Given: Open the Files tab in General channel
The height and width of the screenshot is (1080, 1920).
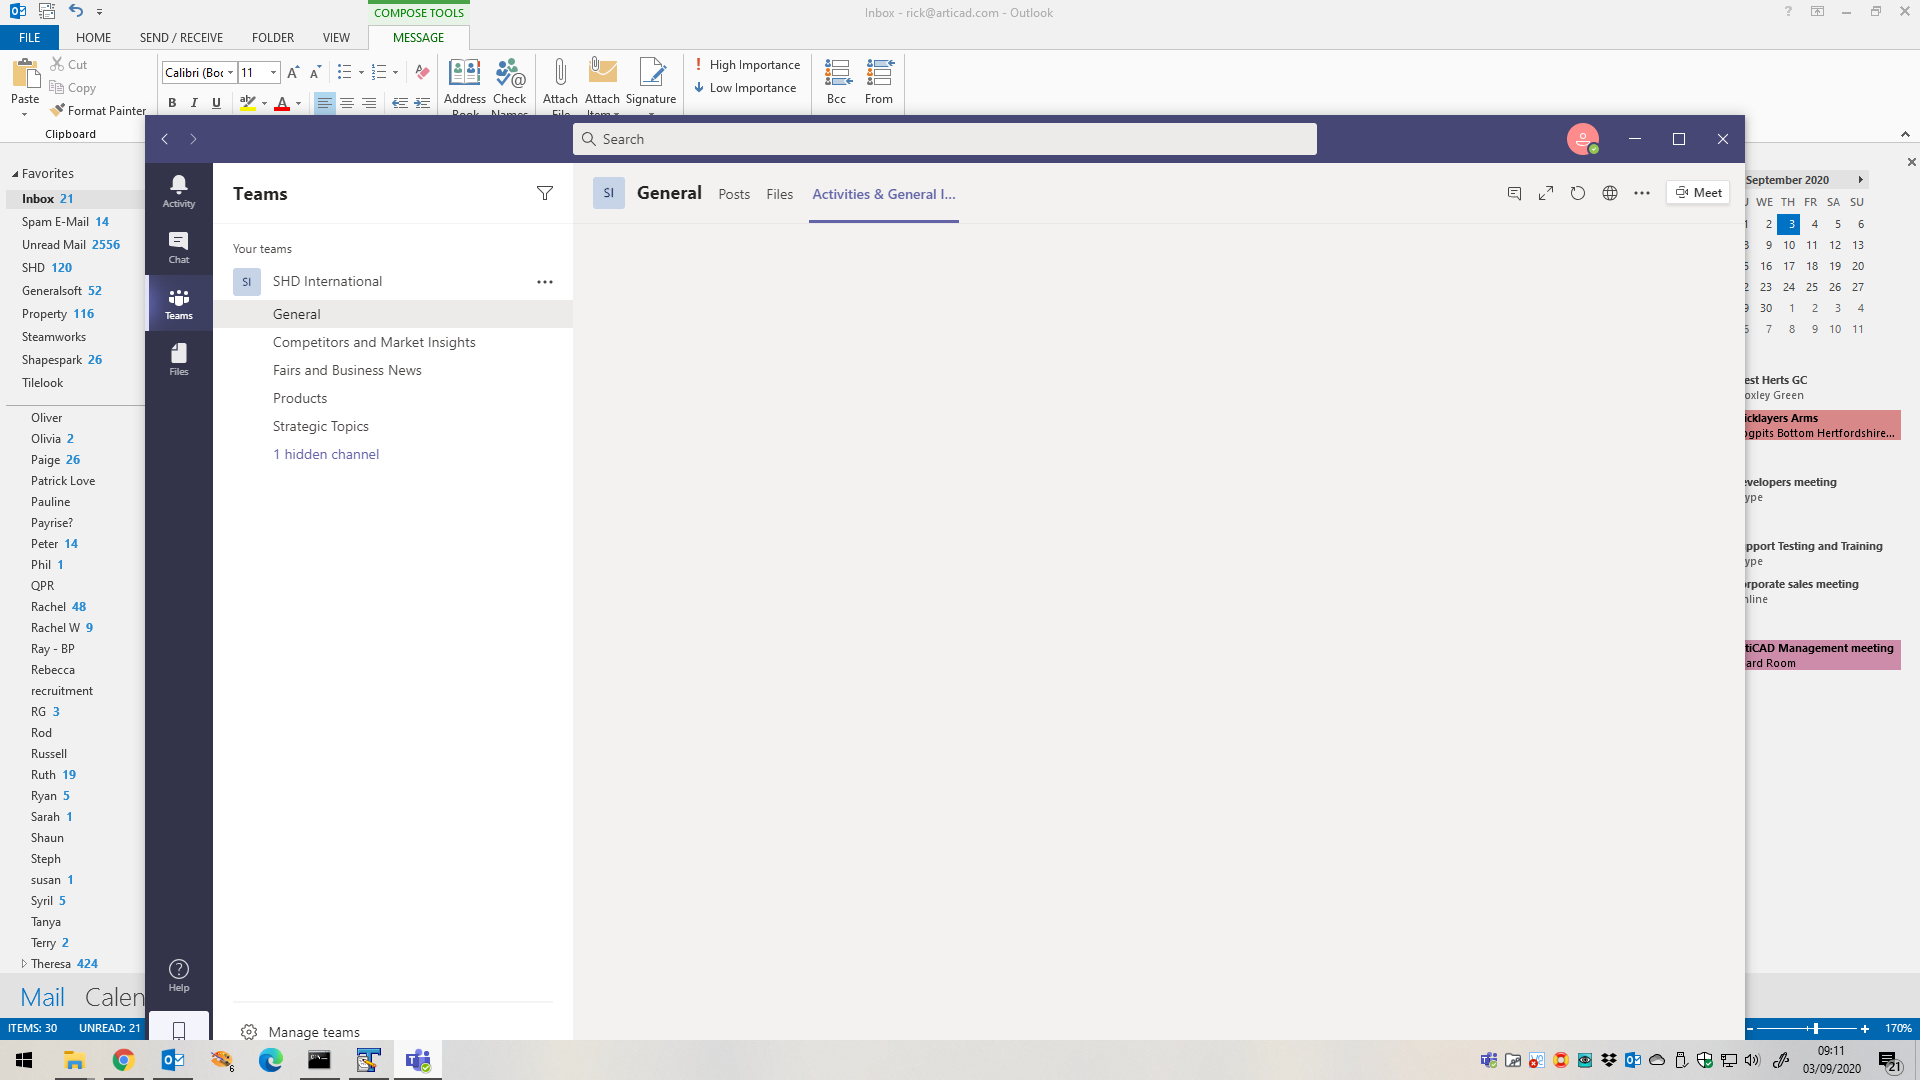Looking at the screenshot, I should tap(780, 194).
